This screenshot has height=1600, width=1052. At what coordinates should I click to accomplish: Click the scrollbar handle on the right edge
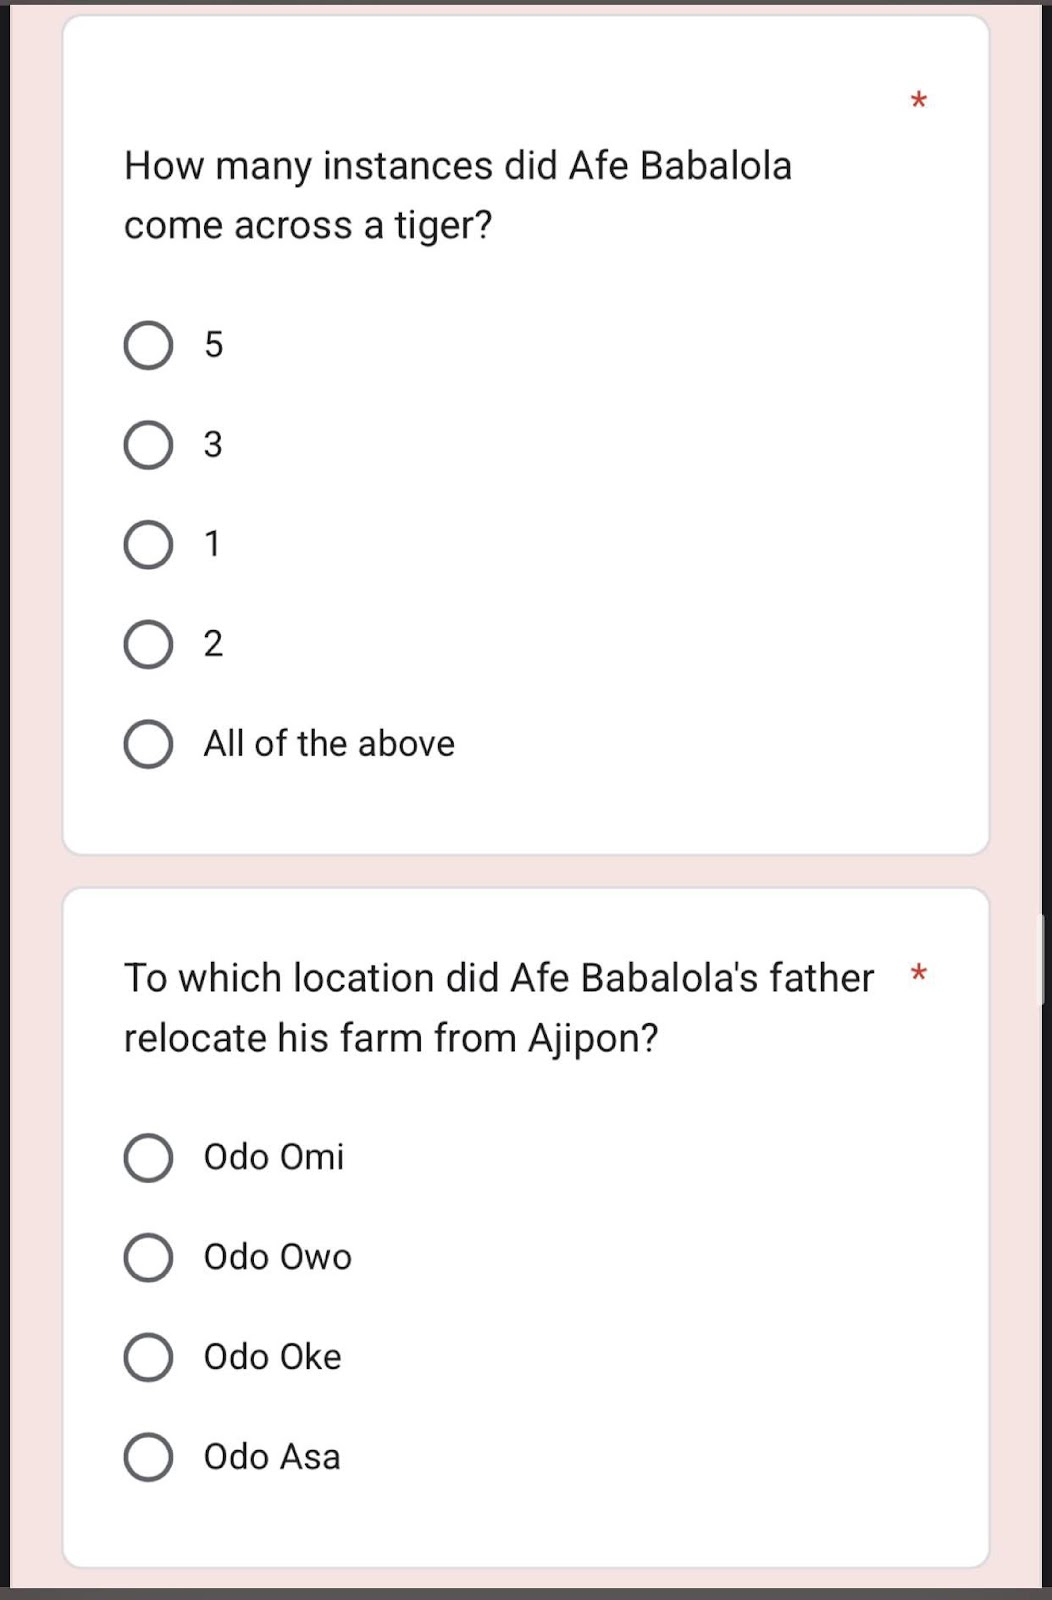[1042, 960]
